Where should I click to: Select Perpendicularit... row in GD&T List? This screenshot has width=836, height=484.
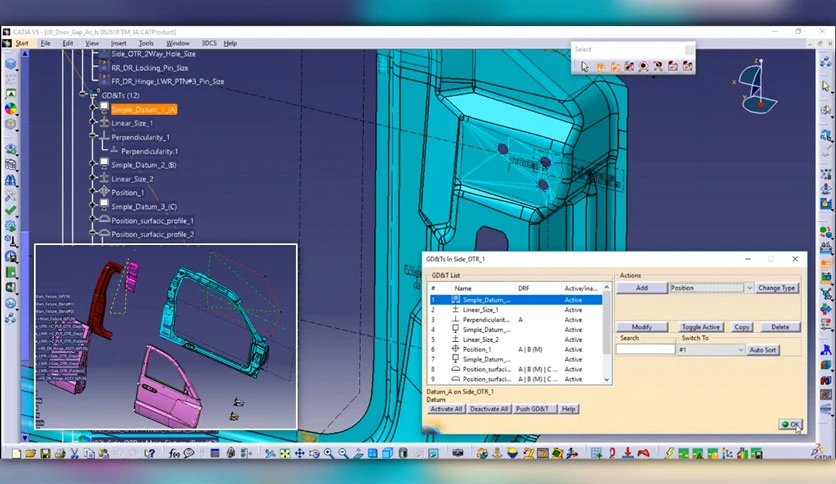tap(516, 319)
